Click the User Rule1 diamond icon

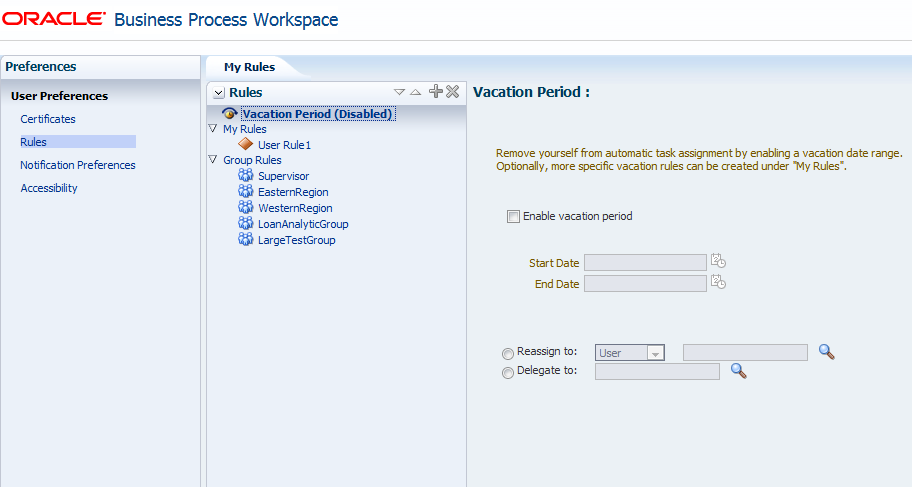click(246, 144)
